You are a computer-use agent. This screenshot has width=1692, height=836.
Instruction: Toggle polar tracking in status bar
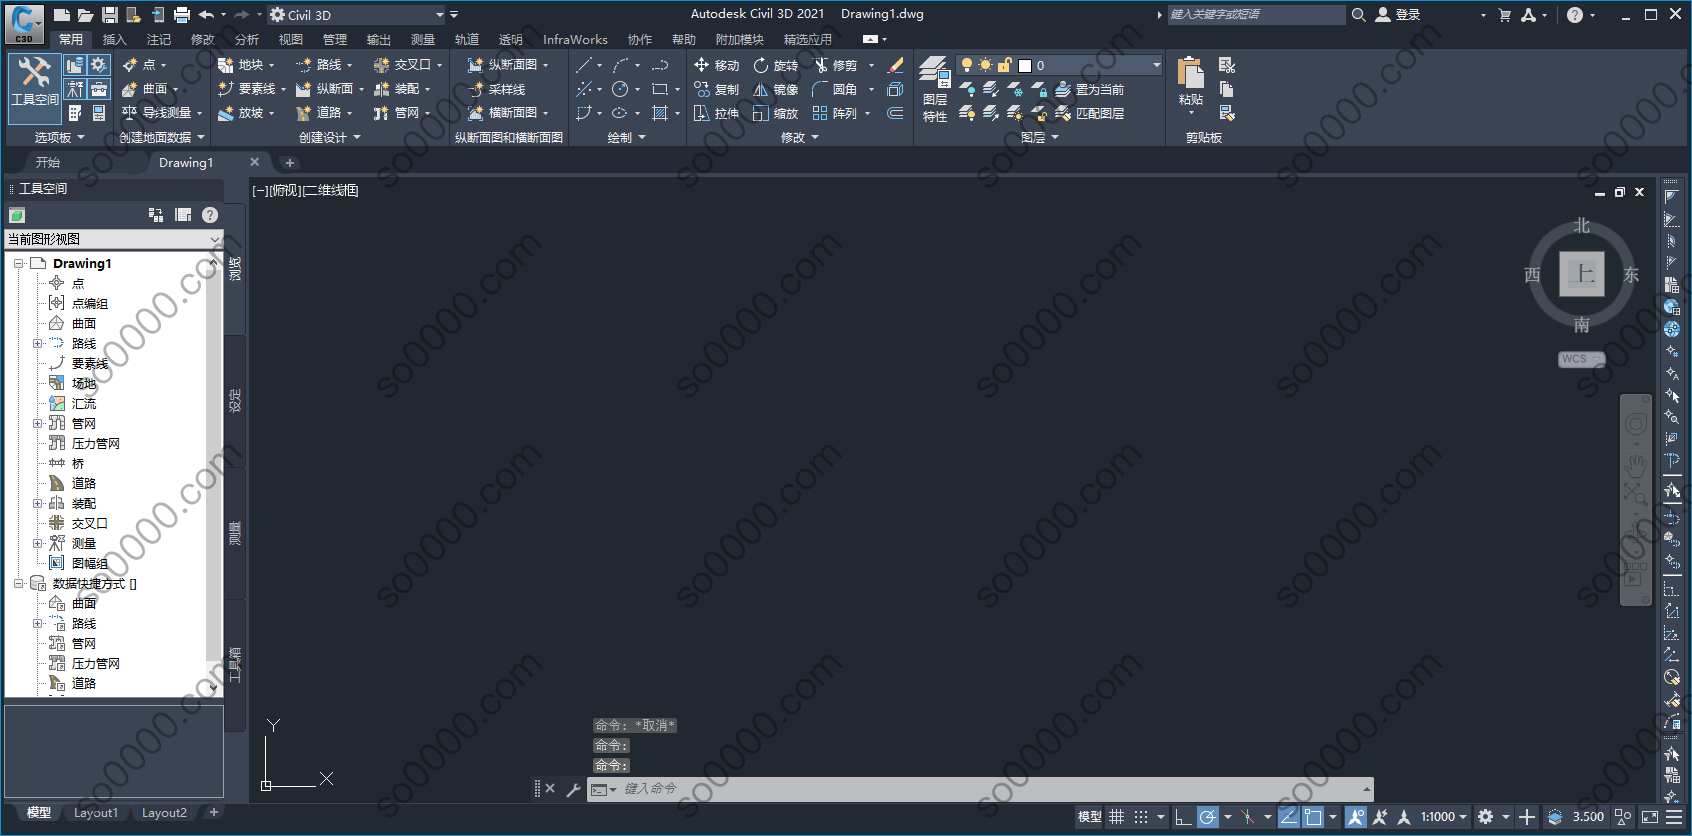(1208, 817)
